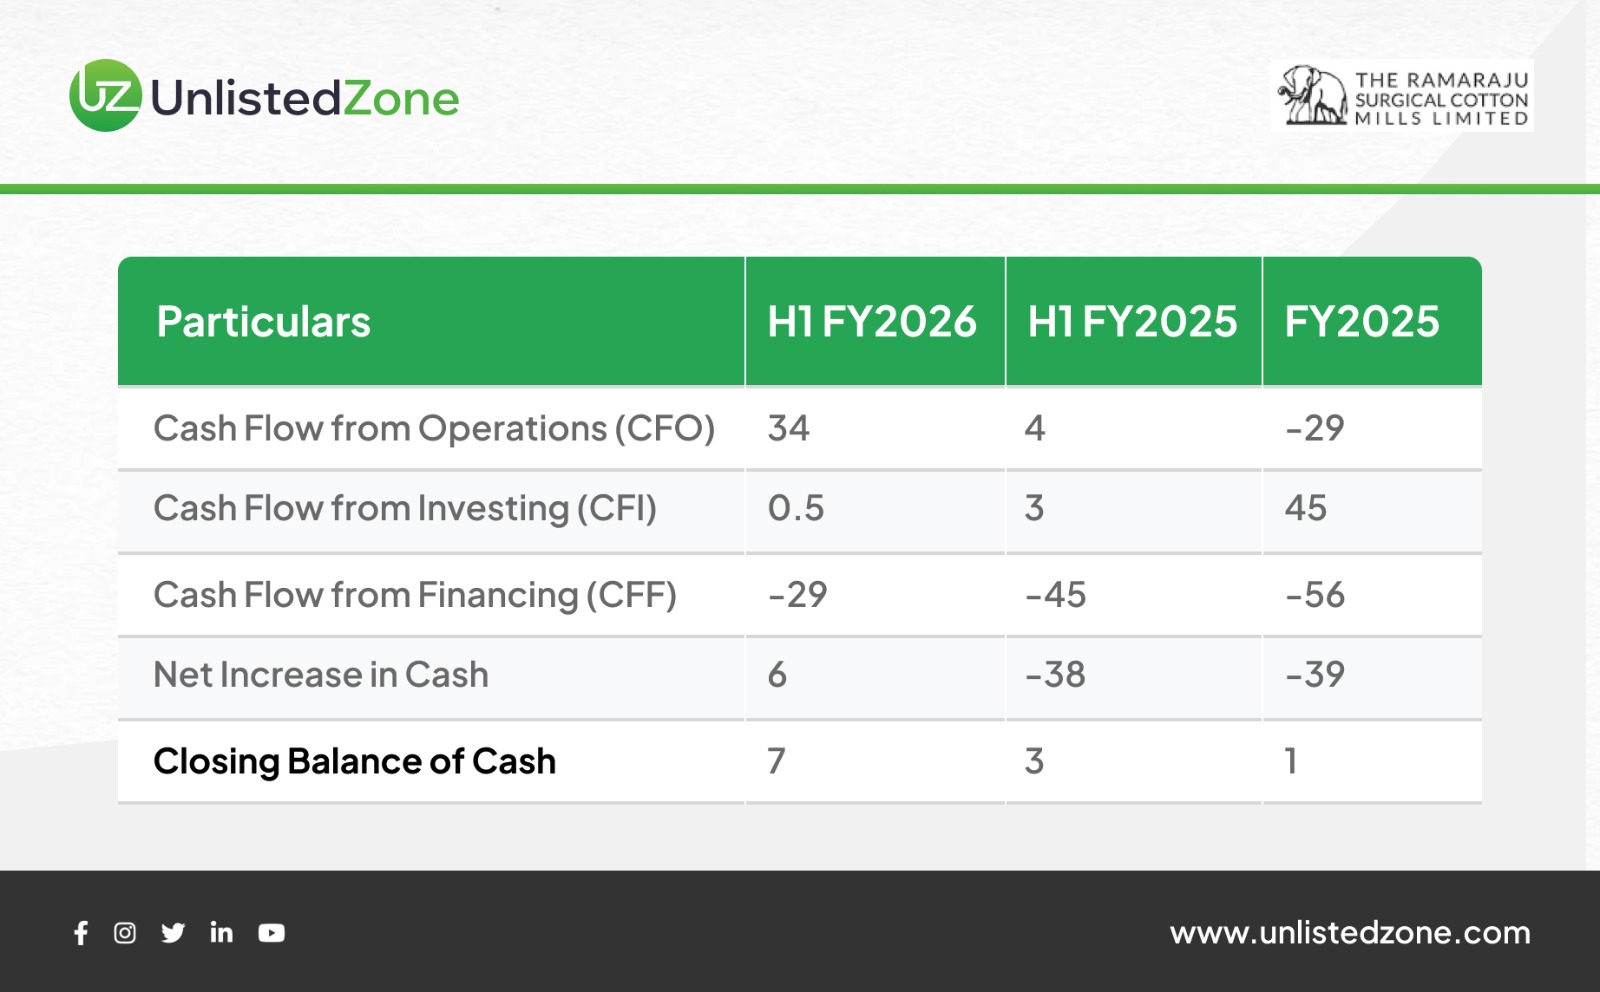The width and height of the screenshot is (1600, 992).
Task: Click the Ramaraju elephant logo
Action: pos(1312,95)
